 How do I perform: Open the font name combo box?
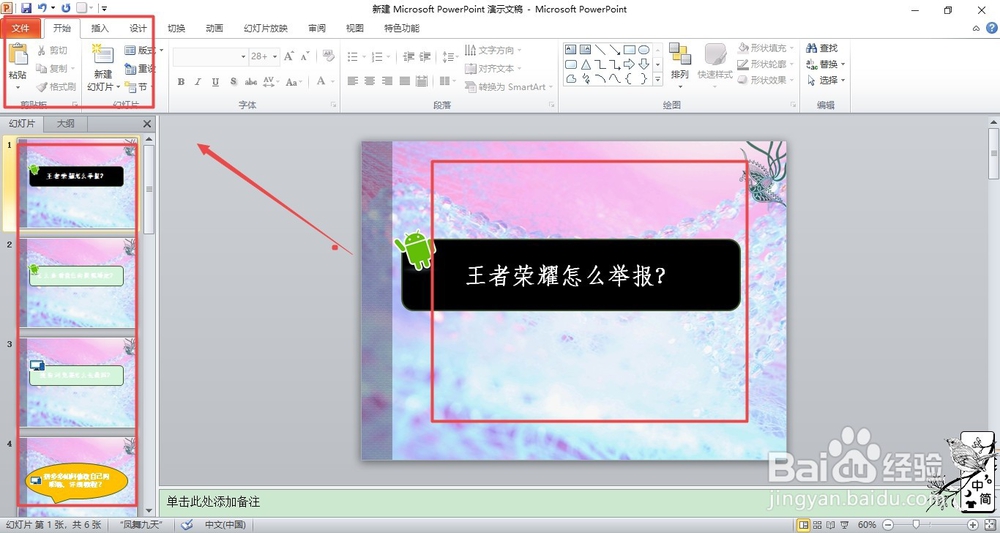point(210,57)
